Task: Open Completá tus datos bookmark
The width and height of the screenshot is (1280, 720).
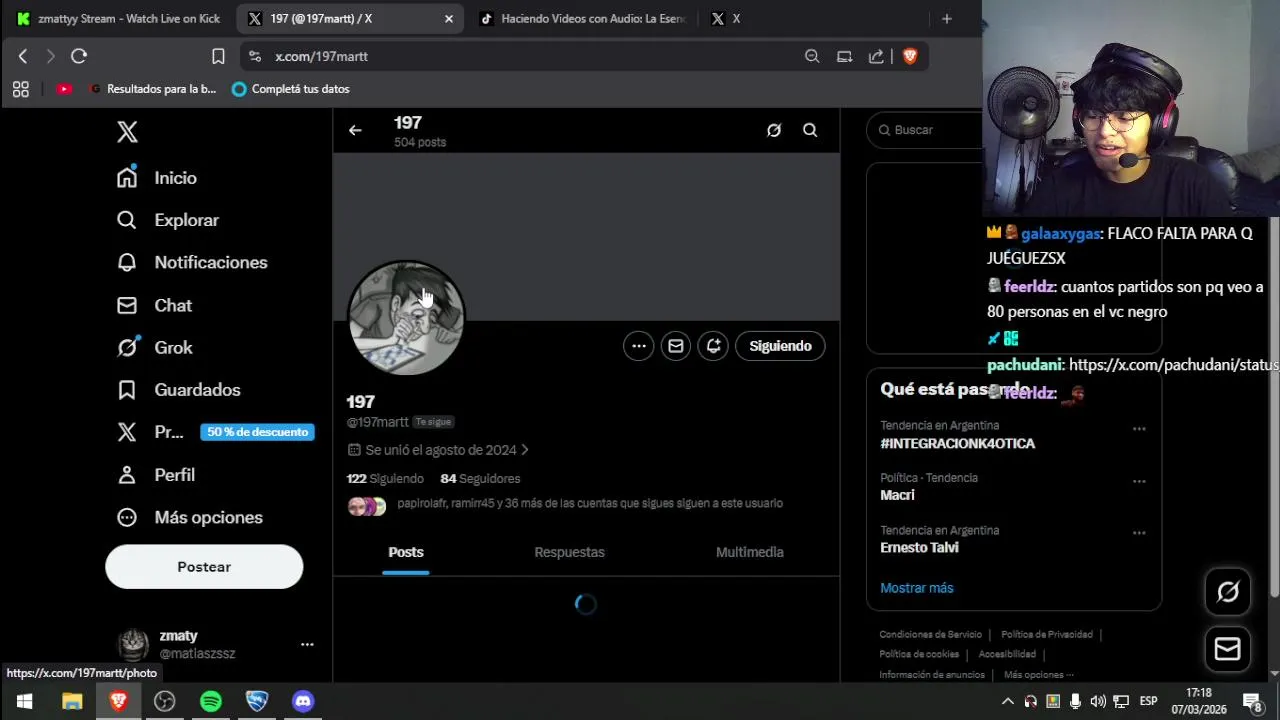Action: tap(291, 89)
